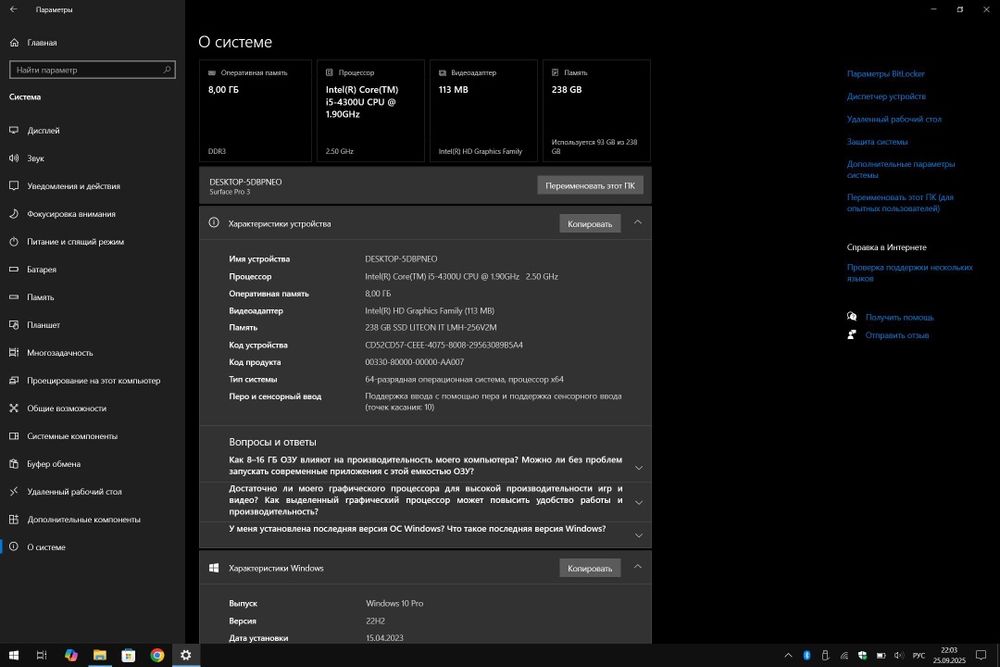Open Удаленный рабочий стол link on right

click(893, 119)
